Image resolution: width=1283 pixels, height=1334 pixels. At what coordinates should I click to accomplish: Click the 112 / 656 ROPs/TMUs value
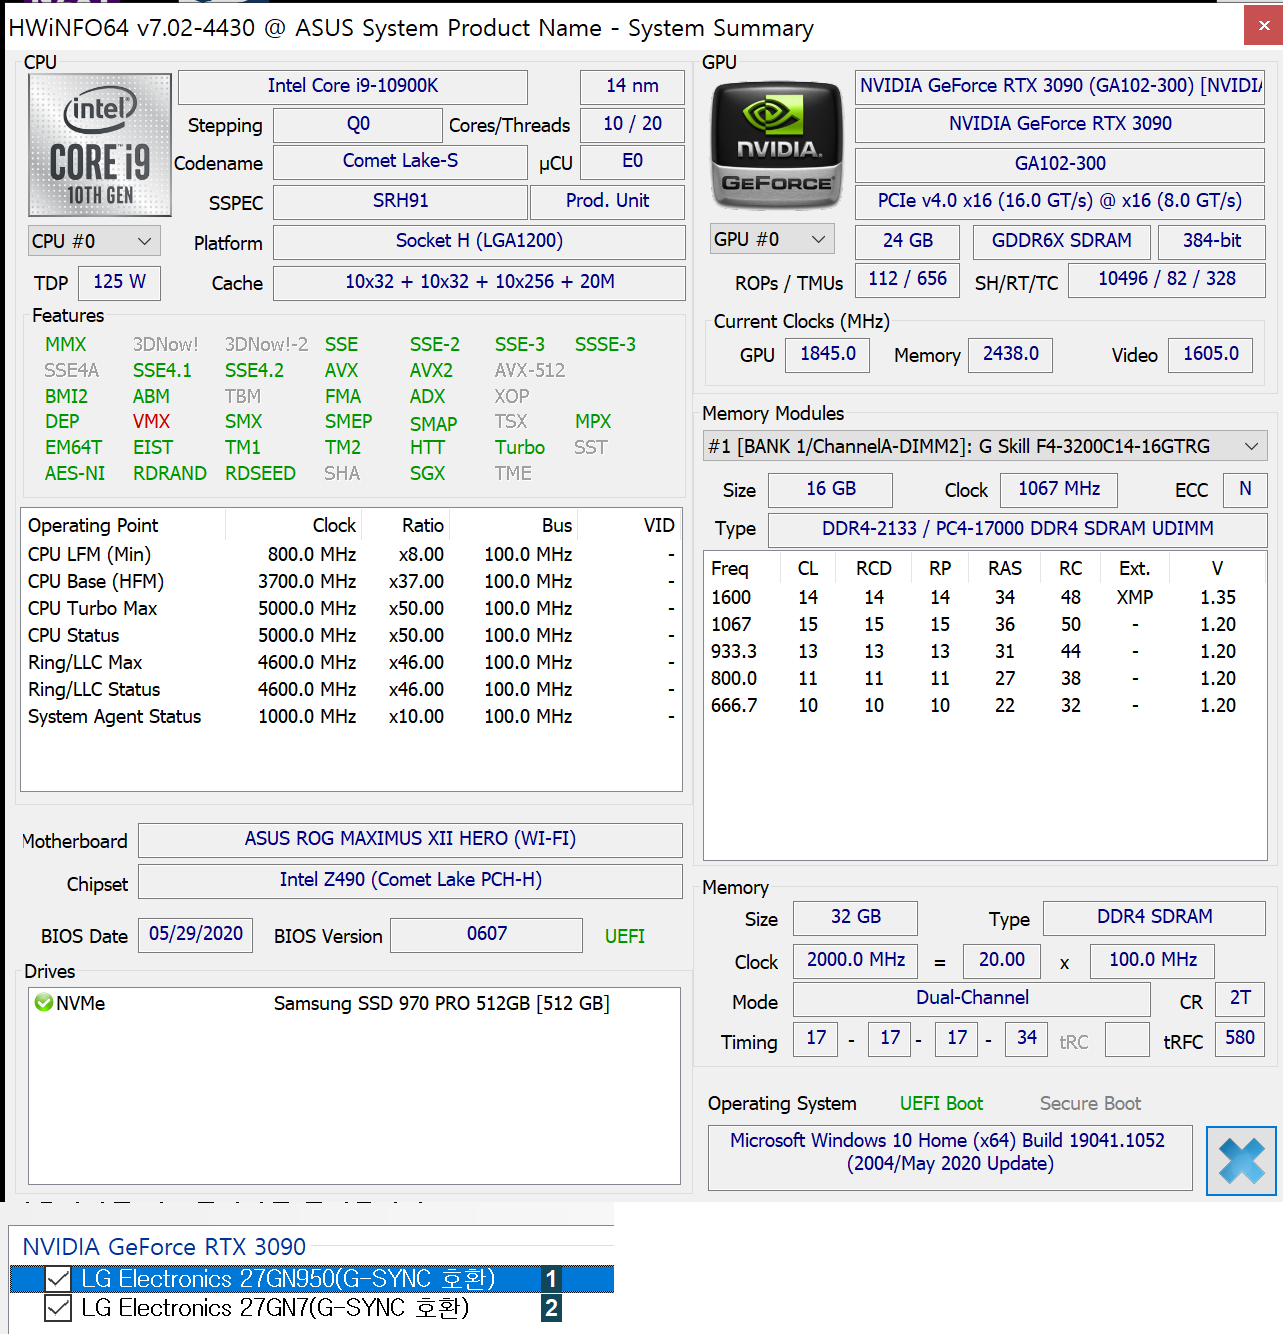coord(907,279)
